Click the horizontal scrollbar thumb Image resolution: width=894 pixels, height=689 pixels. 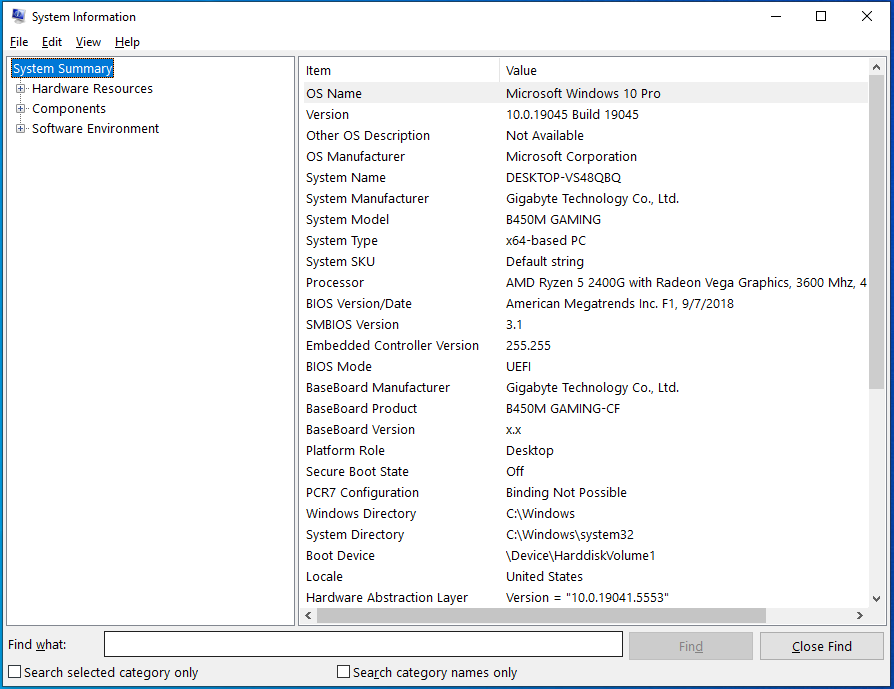click(541, 615)
